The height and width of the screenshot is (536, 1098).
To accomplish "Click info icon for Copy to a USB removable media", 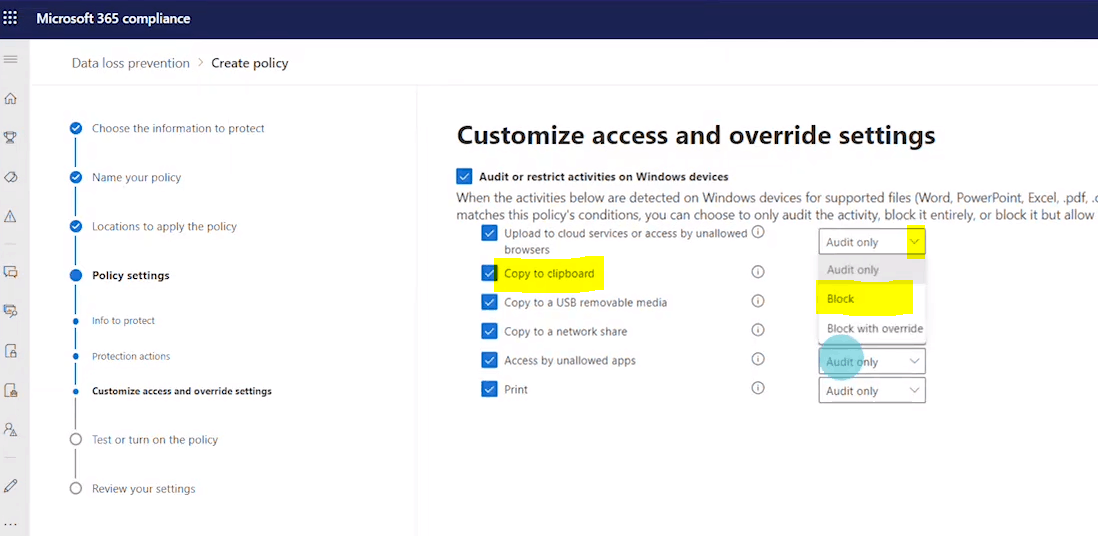I will pos(757,301).
